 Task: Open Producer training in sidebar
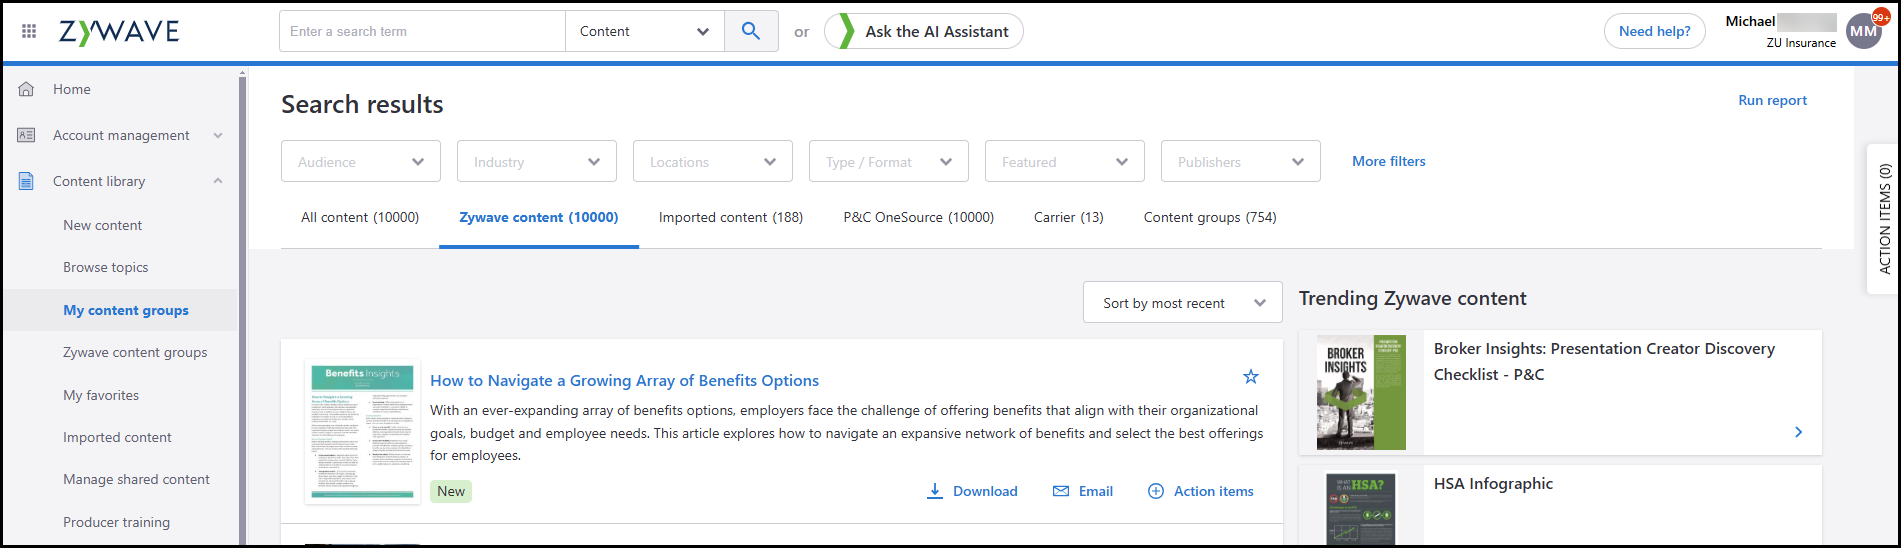click(x=116, y=522)
